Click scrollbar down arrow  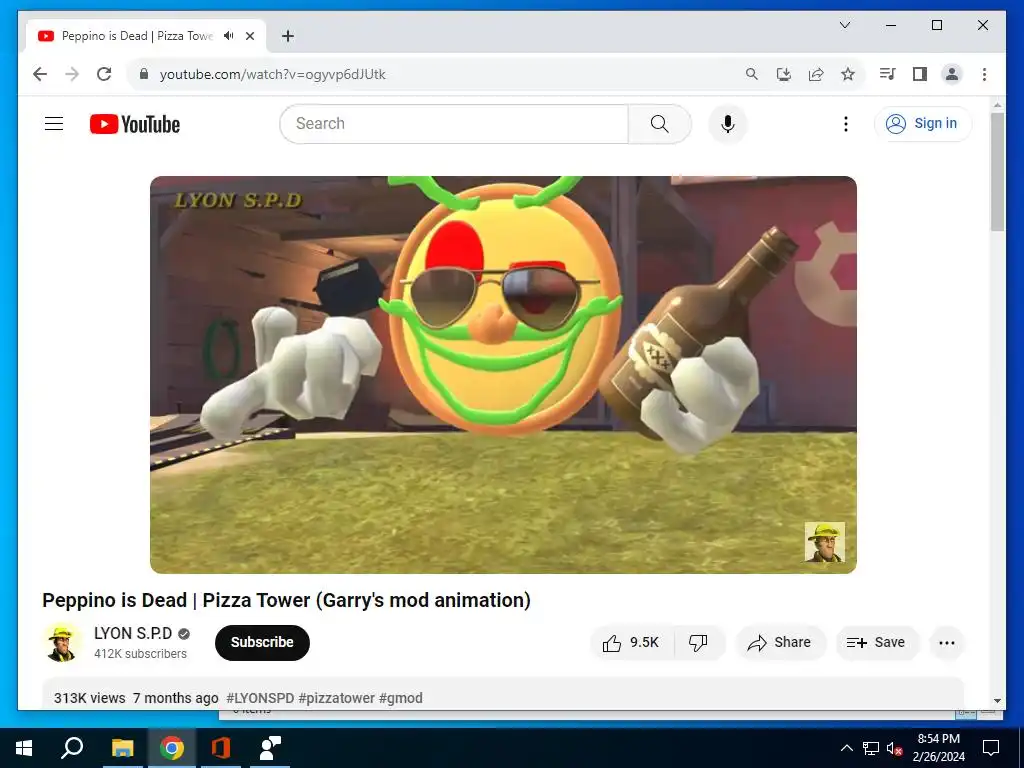click(x=997, y=701)
